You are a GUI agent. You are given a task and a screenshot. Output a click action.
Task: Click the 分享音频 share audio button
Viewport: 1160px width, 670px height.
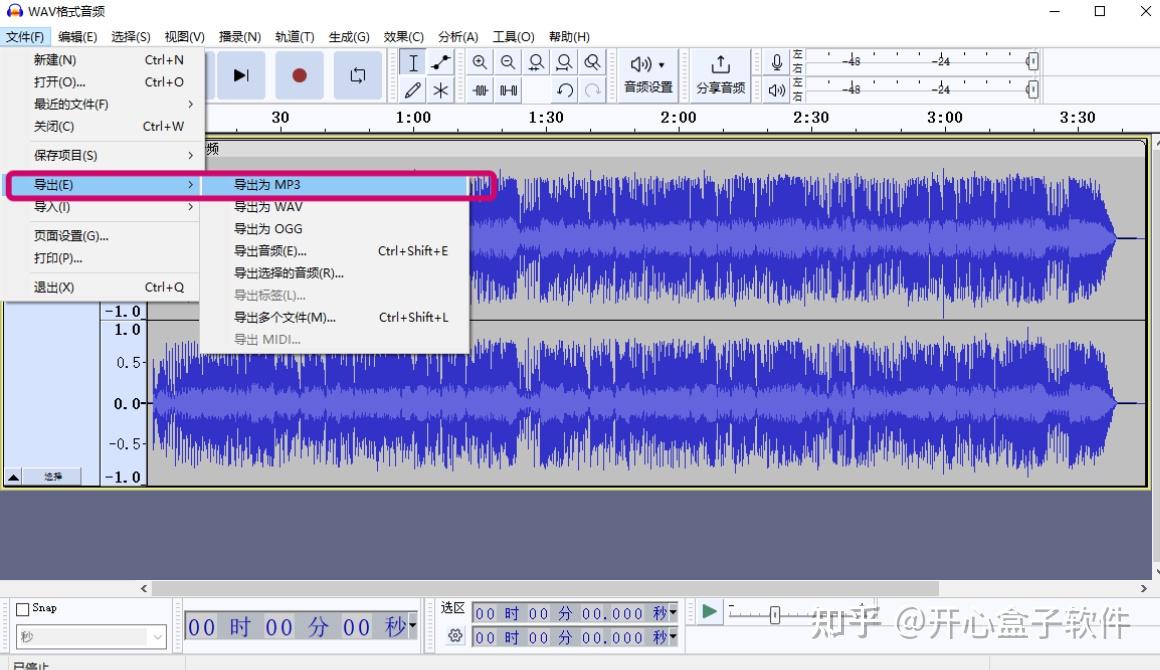pyautogui.click(x=721, y=75)
